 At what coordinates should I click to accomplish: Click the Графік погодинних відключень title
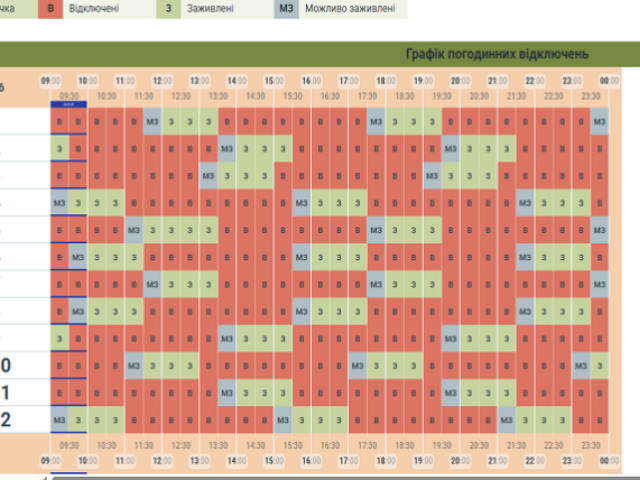tap(497, 53)
